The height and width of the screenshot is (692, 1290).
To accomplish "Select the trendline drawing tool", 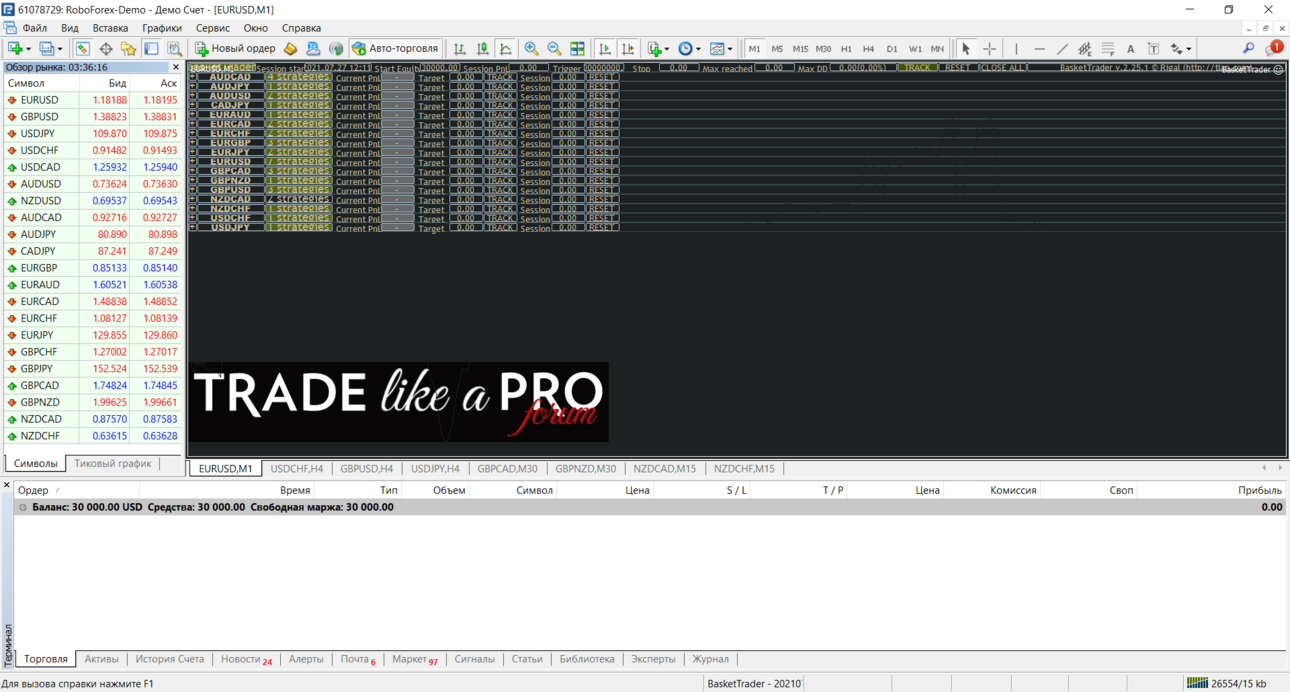I will tap(1062, 48).
